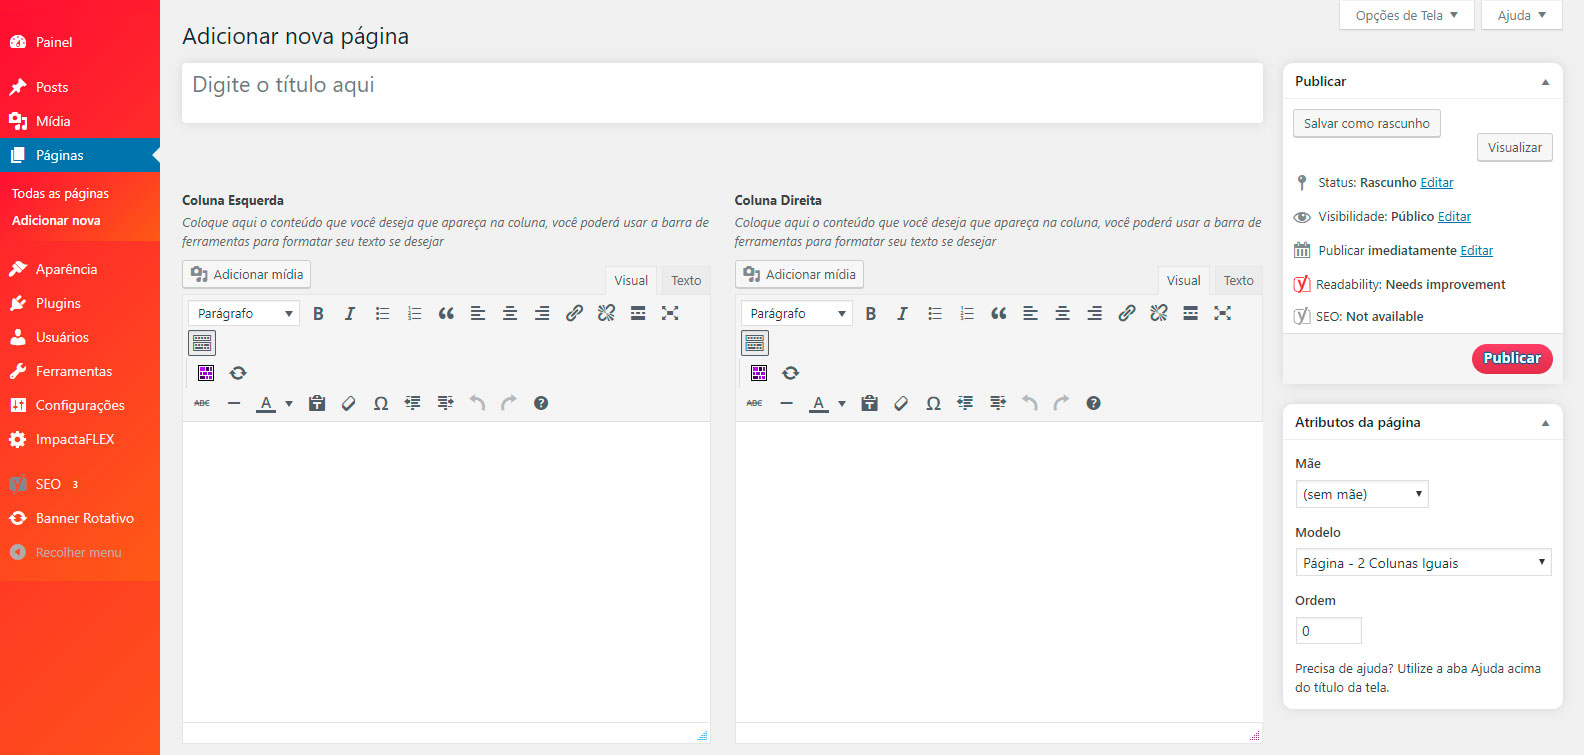Open Modelo template dropdown
The width and height of the screenshot is (1584, 755).
click(1424, 562)
